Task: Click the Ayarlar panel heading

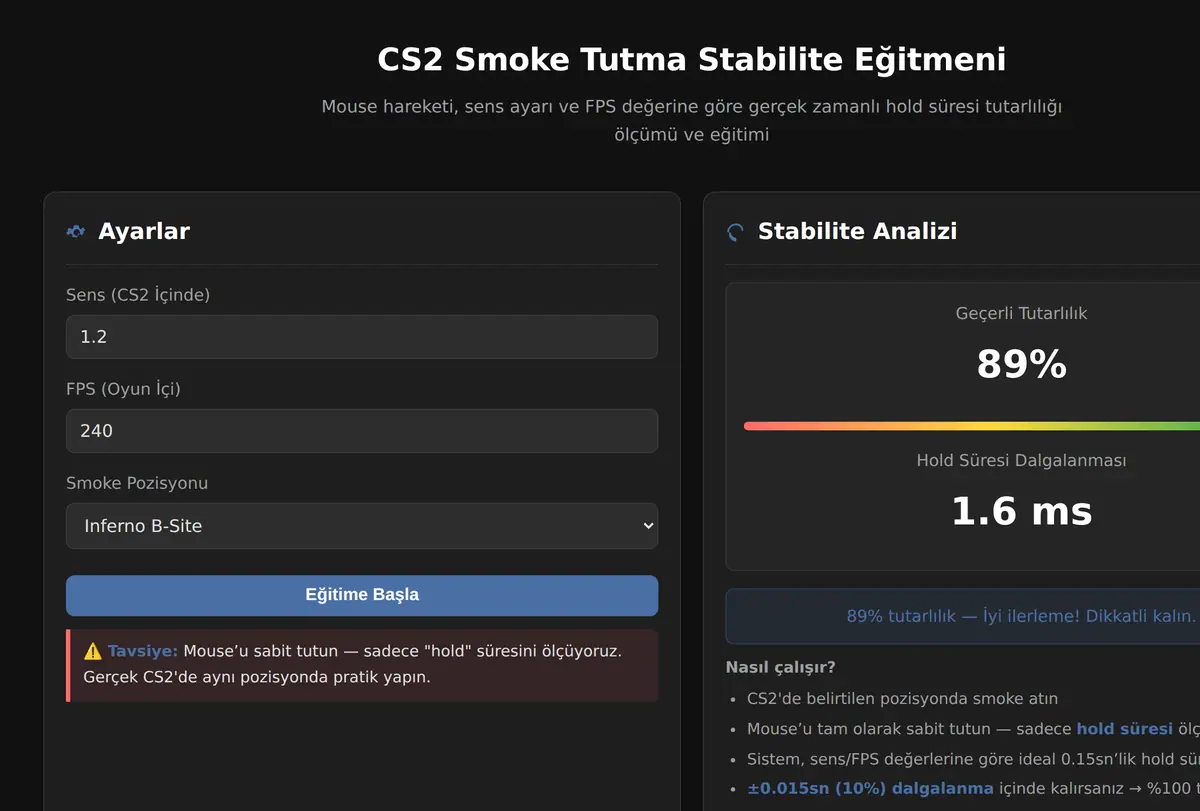Action: (144, 232)
